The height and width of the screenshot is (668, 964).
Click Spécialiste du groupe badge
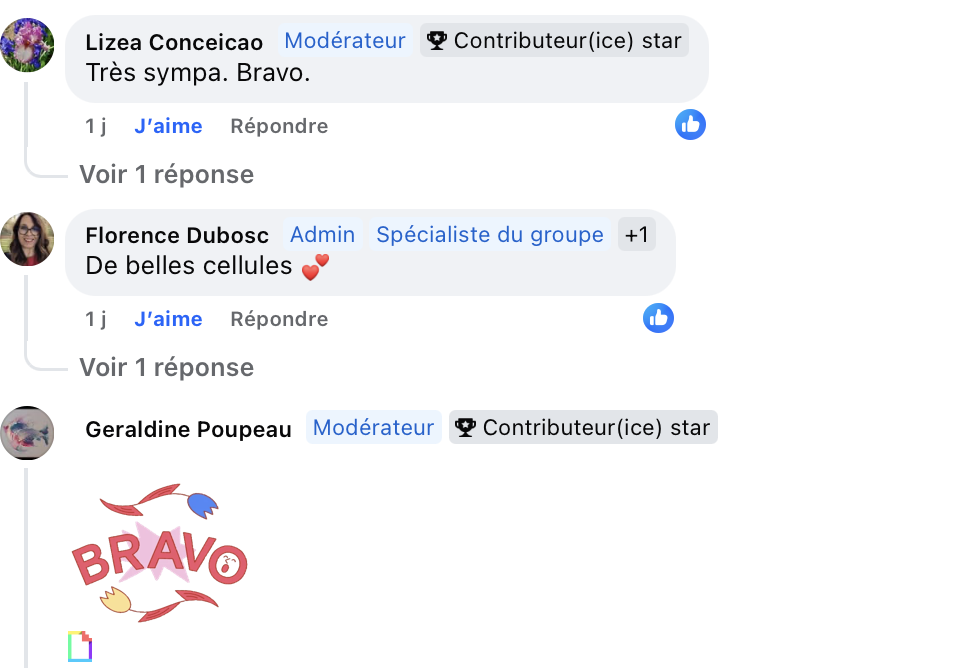[490, 234]
